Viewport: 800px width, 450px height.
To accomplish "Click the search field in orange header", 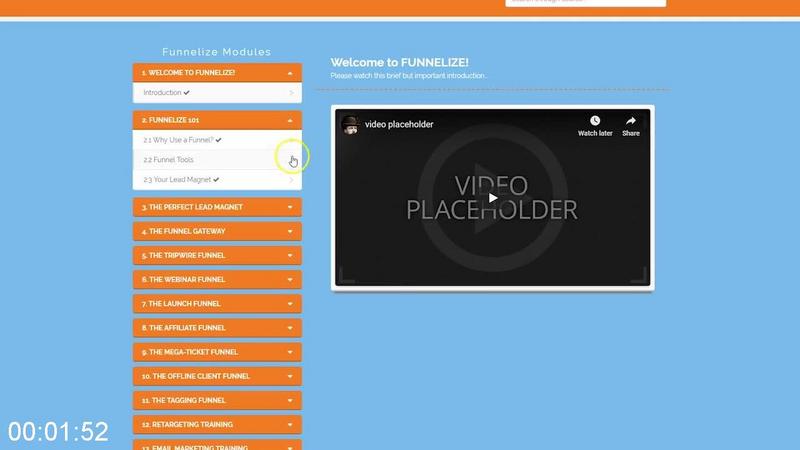I will [586, 3].
